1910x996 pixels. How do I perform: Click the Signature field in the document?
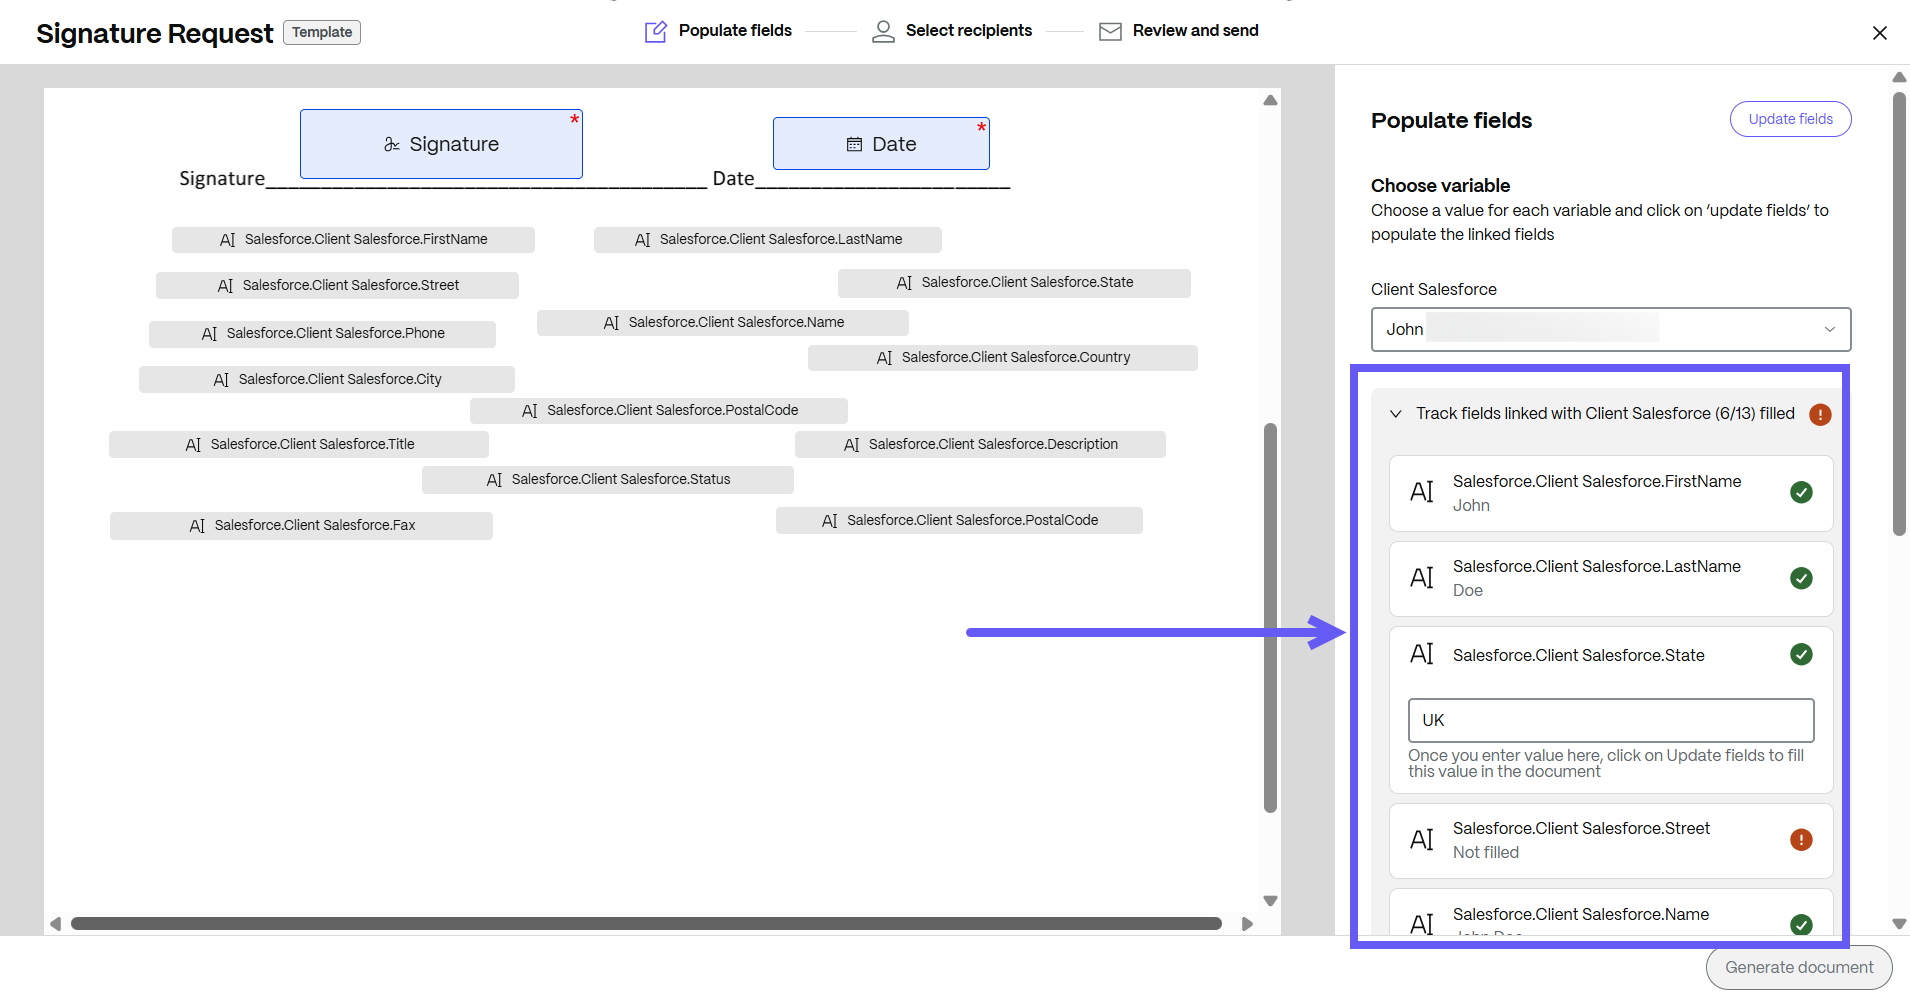441,144
